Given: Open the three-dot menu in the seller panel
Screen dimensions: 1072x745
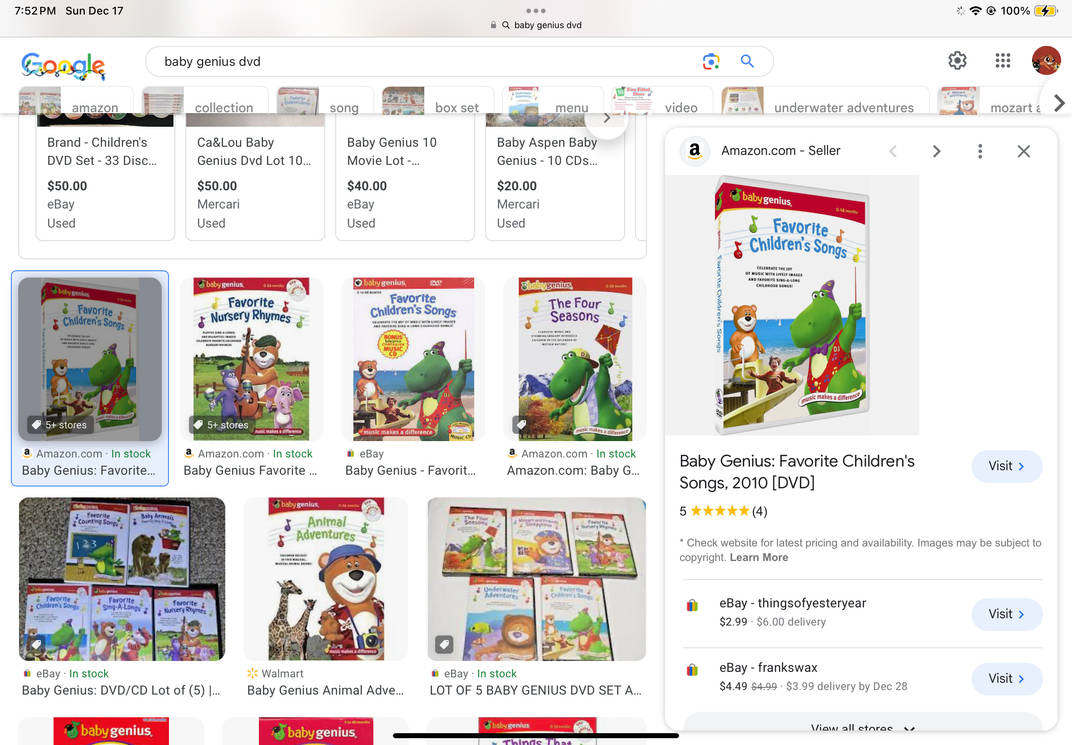Looking at the screenshot, I should [x=980, y=151].
